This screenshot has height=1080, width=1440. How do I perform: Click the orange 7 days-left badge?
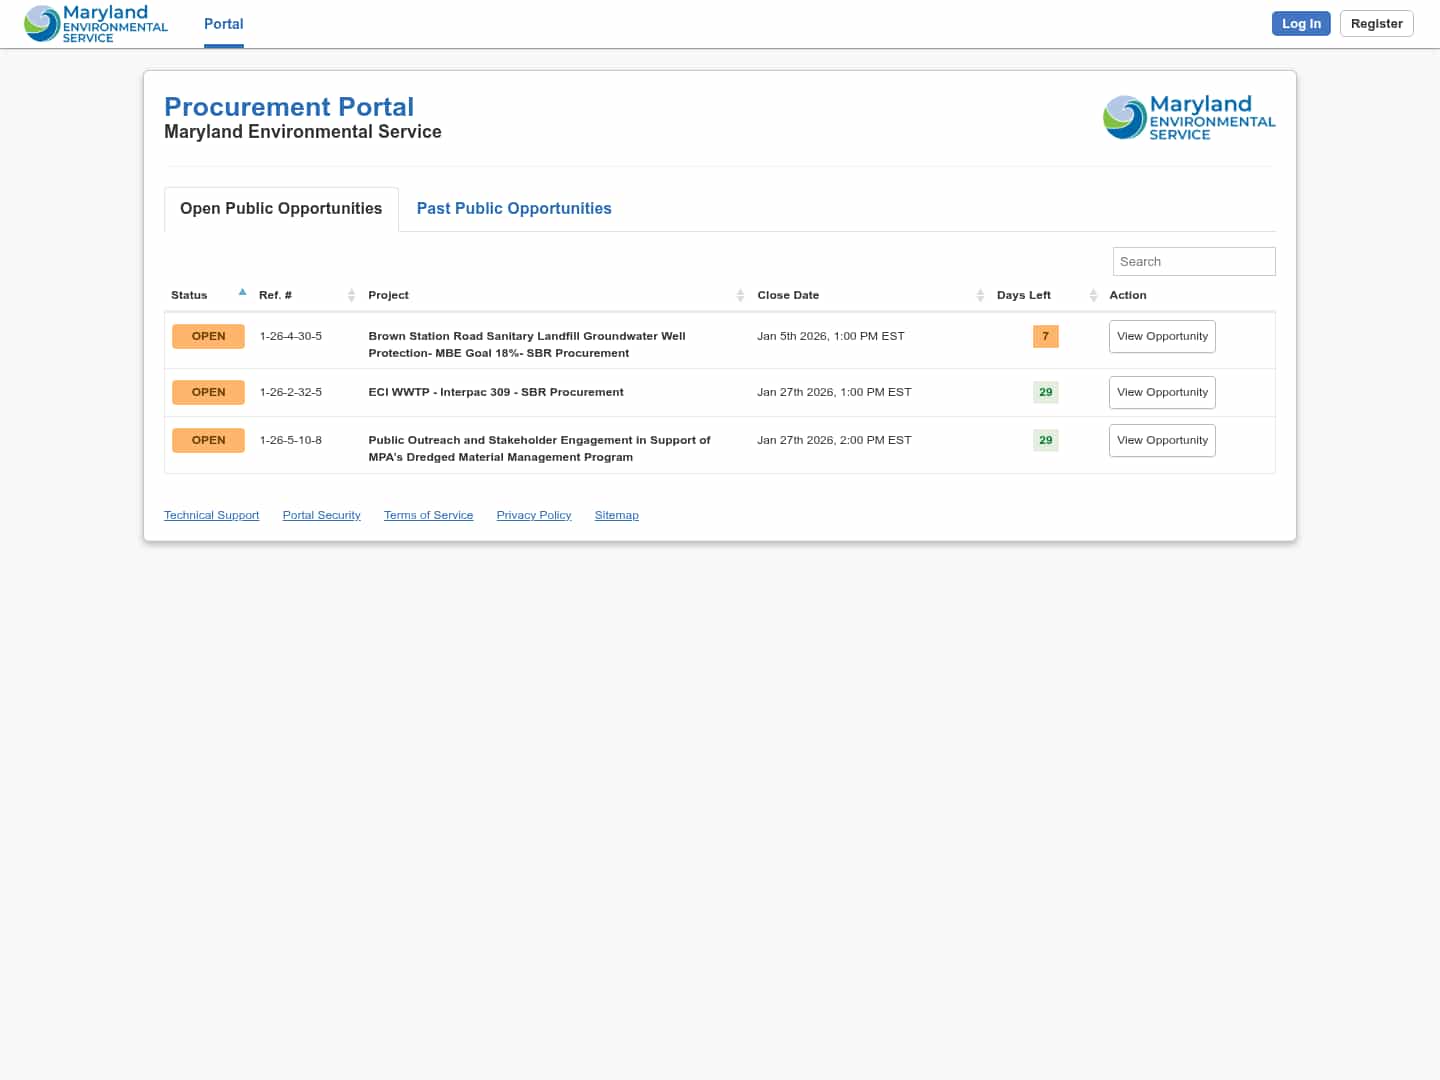[x=1045, y=336]
